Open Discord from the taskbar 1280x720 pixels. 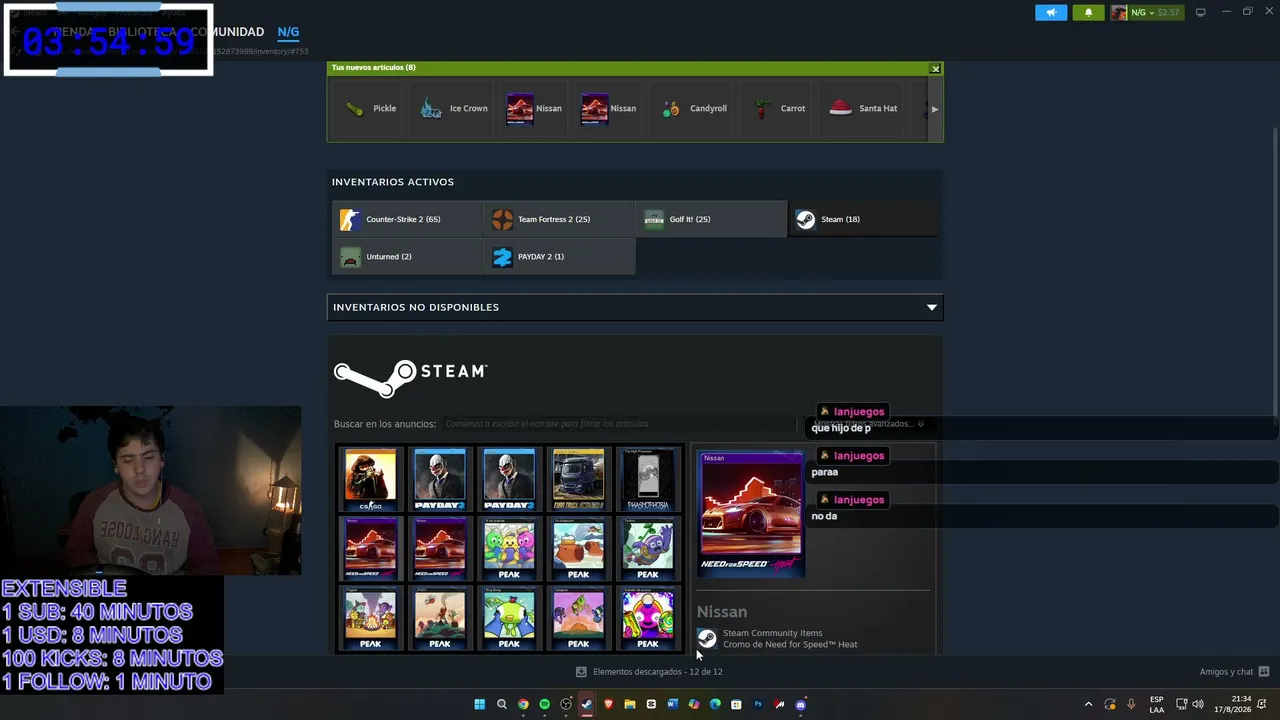coord(800,704)
